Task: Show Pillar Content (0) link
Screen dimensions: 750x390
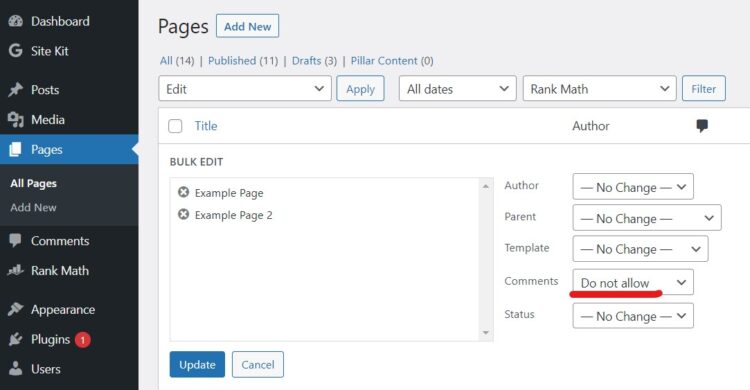Action: point(392,61)
